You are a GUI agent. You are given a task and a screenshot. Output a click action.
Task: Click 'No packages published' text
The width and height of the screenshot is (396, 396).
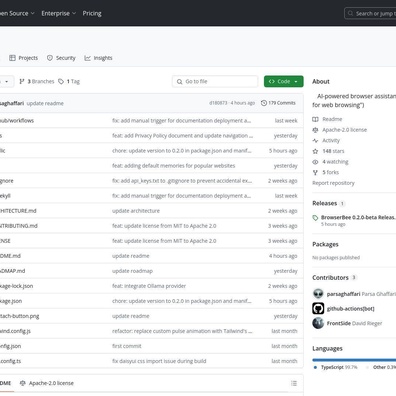(x=336, y=257)
